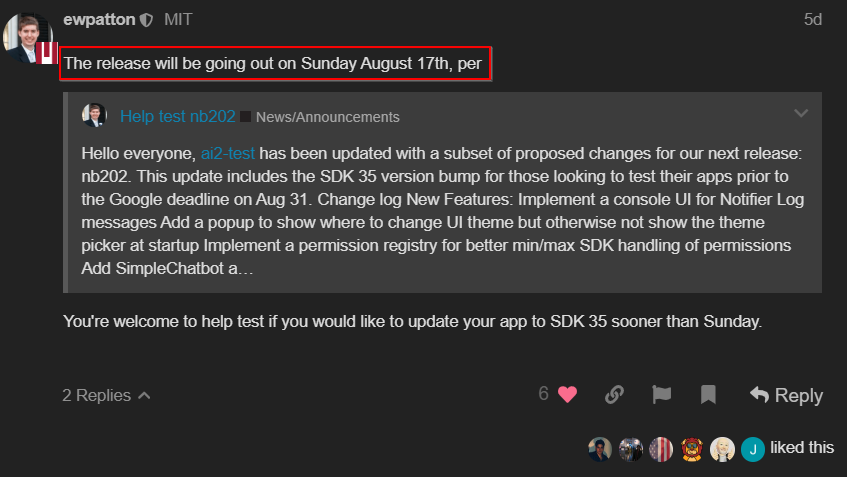The width and height of the screenshot is (847, 477).
Task: Open the News/Announcements category
Action: point(327,117)
